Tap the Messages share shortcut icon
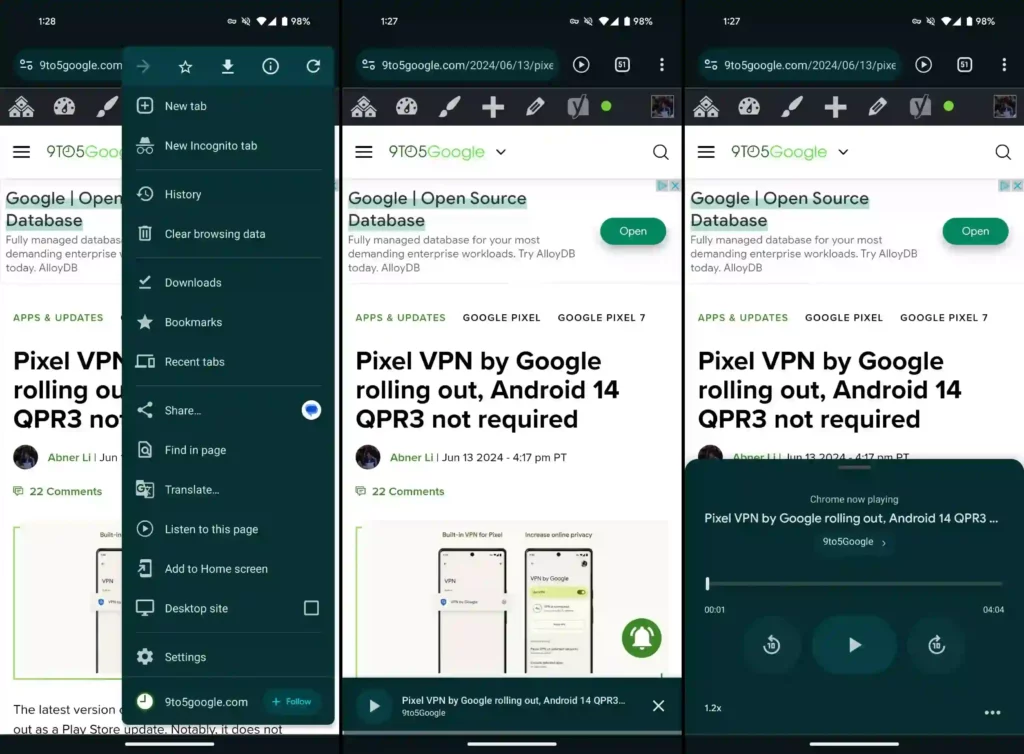Viewport: 1024px width, 754px height. [x=312, y=410]
